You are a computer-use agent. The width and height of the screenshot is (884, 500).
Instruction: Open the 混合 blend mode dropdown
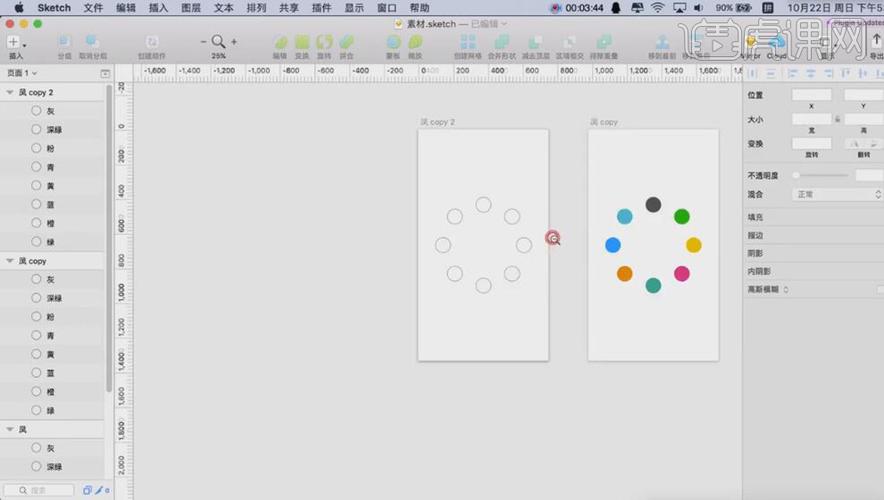pos(837,194)
